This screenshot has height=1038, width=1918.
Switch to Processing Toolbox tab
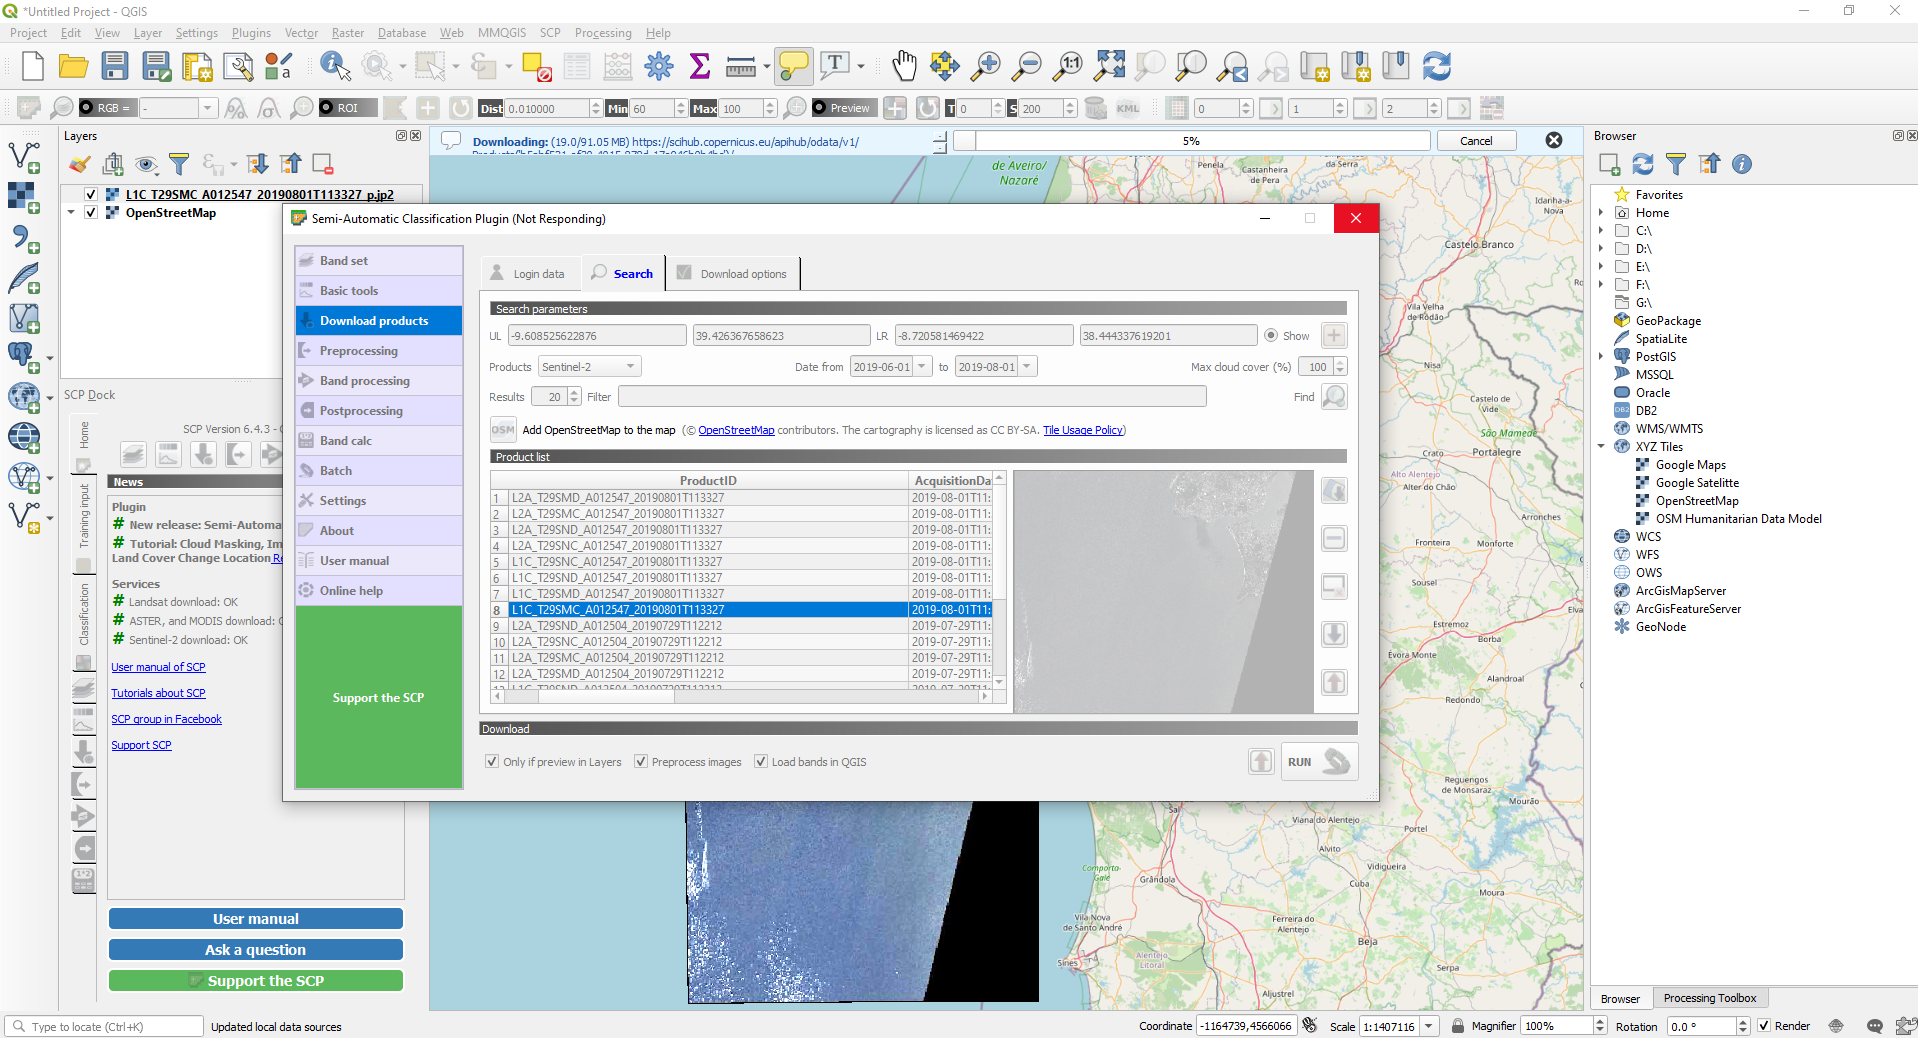pos(1710,998)
